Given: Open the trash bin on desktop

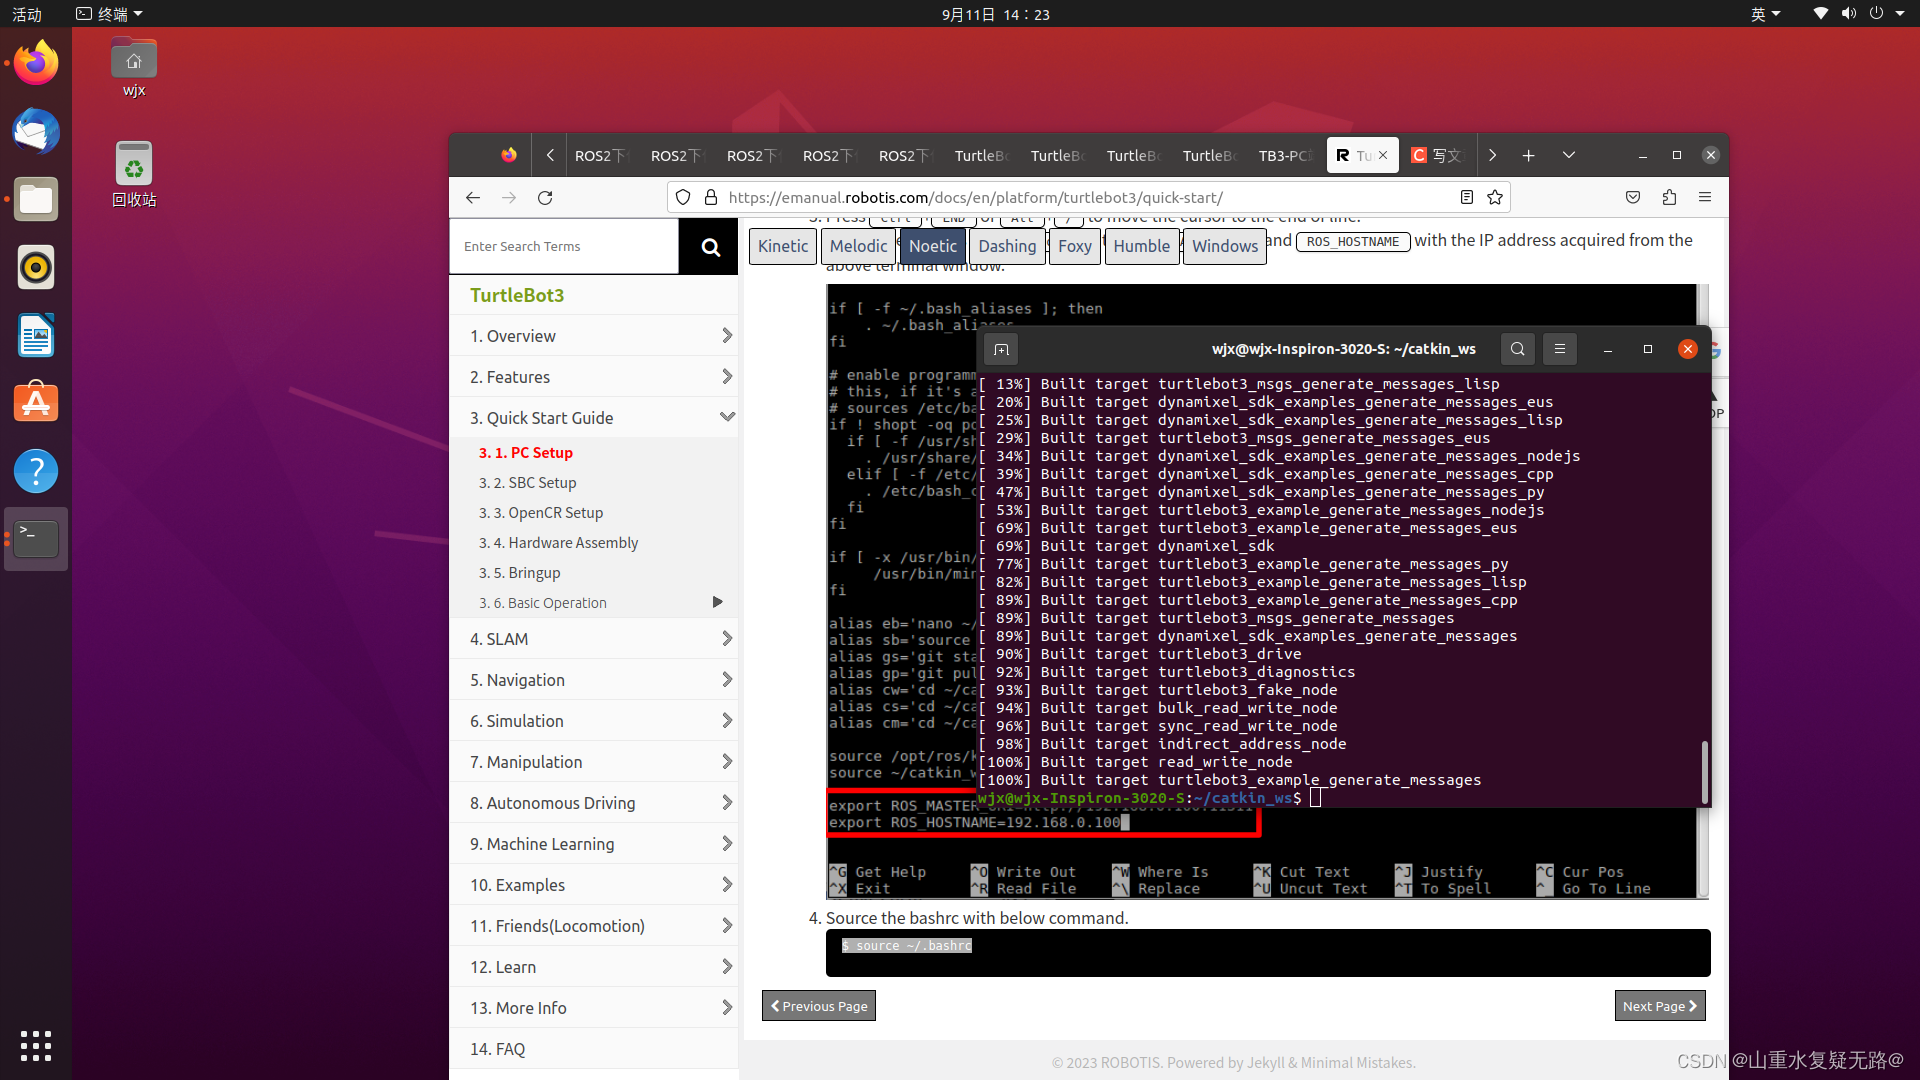Looking at the screenshot, I should pyautogui.click(x=134, y=174).
